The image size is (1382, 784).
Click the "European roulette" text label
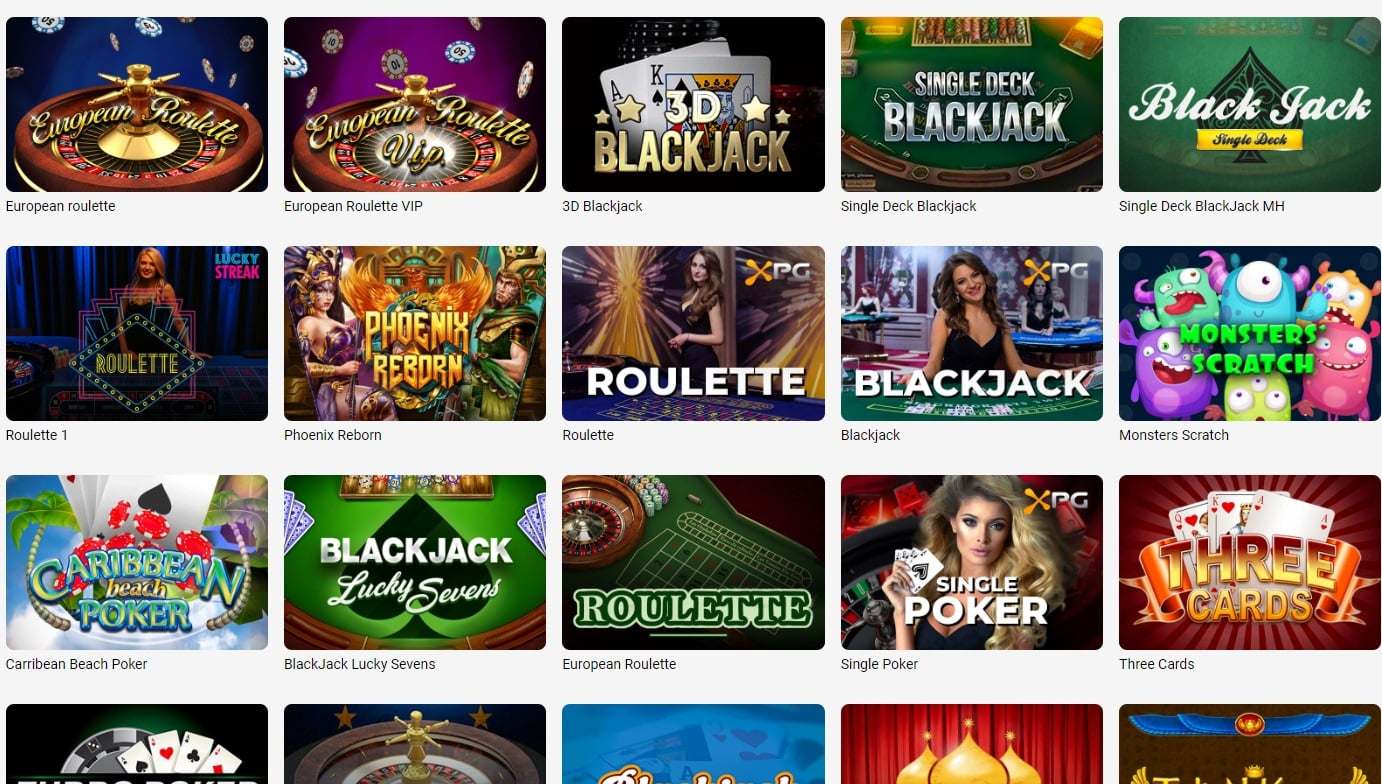61,206
